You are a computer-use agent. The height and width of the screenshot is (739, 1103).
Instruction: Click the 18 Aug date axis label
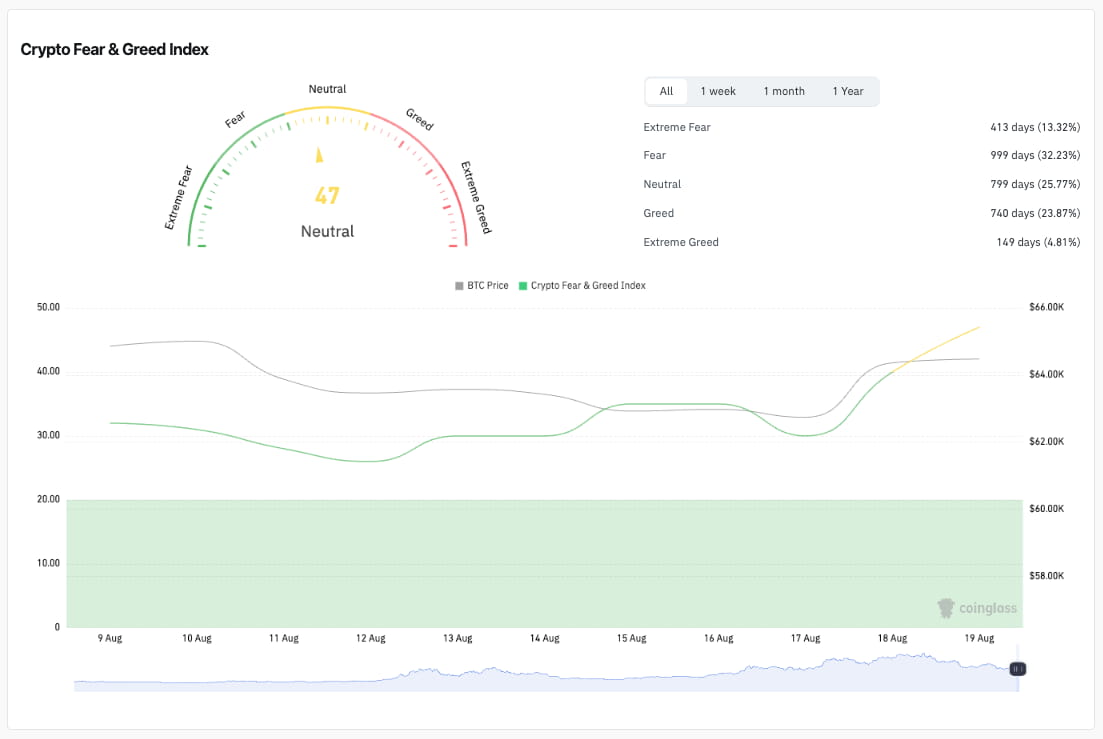pos(892,638)
